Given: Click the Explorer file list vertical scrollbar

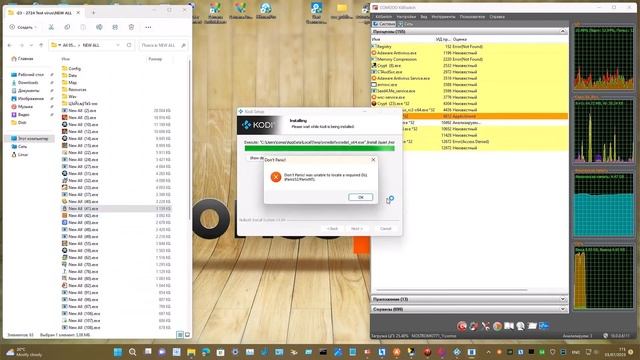Looking at the screenshot, I should pos(189,139).
